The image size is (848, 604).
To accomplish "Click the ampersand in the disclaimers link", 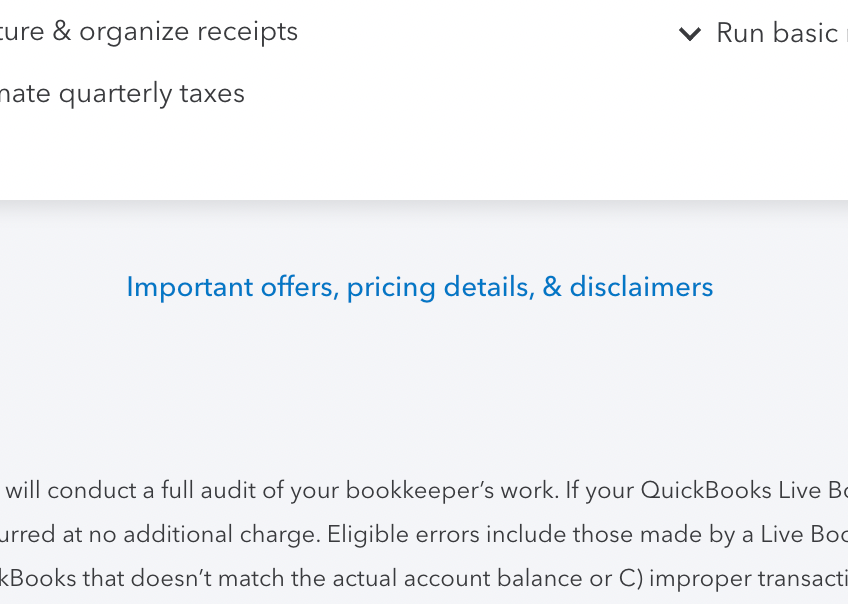I will coord(552,287).
